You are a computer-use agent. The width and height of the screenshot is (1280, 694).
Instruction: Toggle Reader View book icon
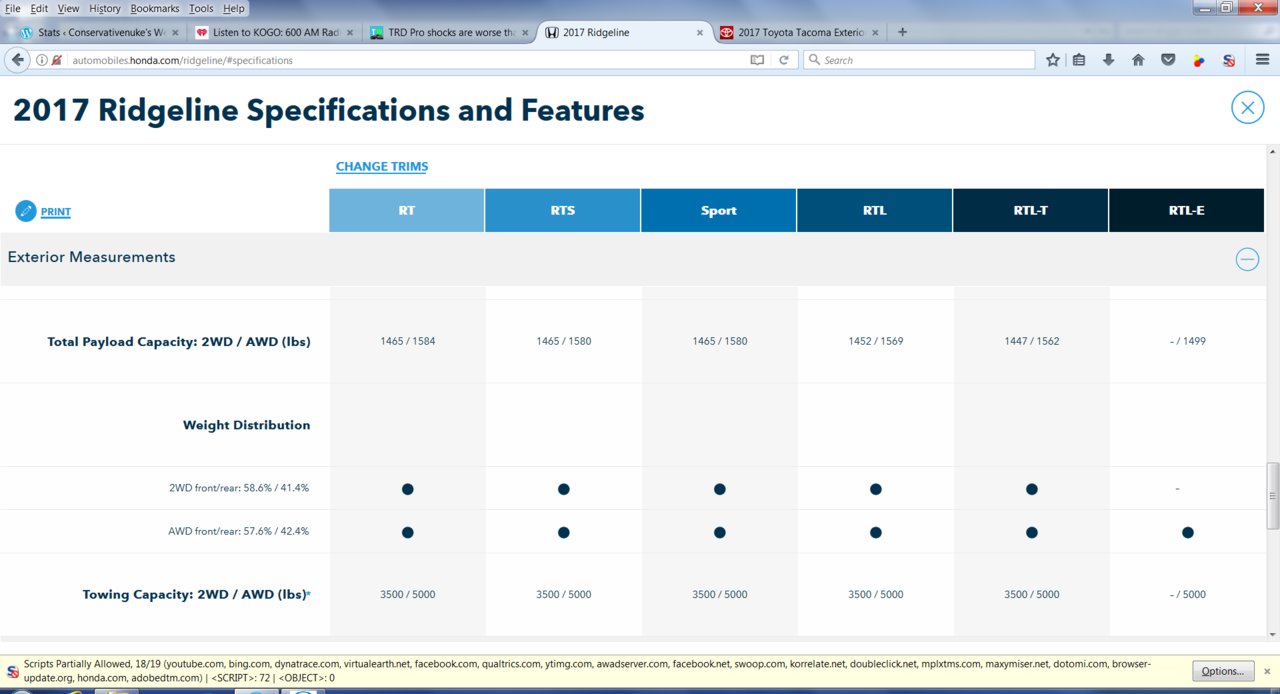pyautogui.click(x=758, y=60)
